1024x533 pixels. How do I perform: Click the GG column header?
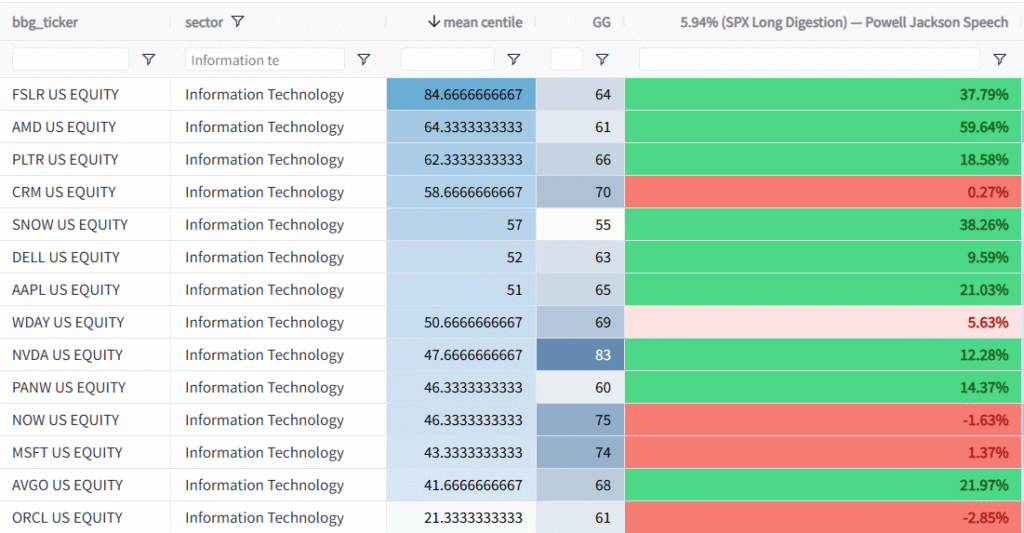(x=601, y=22)
